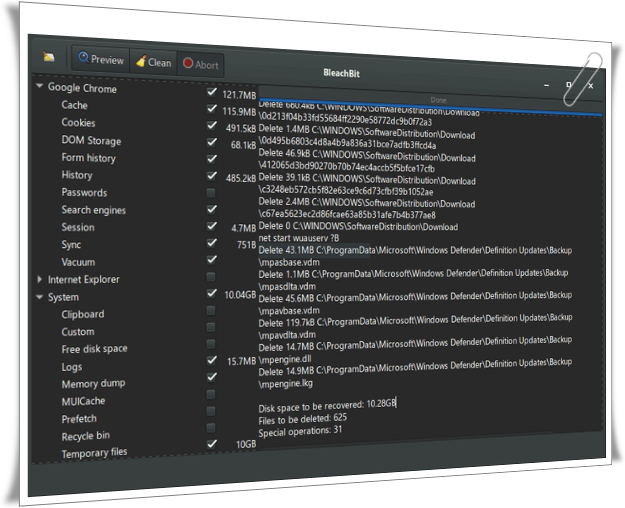
Task: Toggle the Temporary files checkbox
Action: pos(211,444)
